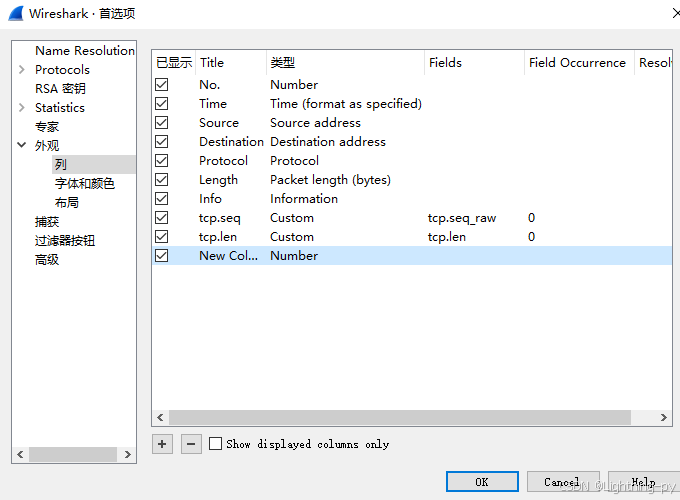Disable the Protocol column checkbox

click(x=161, y=160)
